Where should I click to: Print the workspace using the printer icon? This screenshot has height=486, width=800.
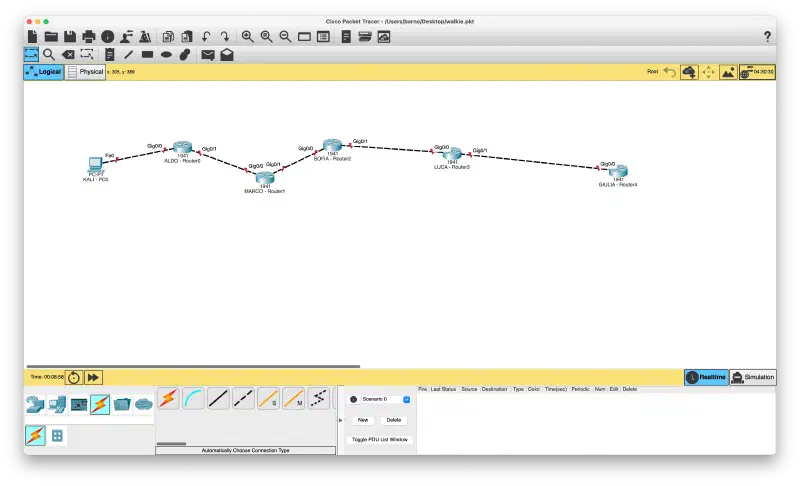click(x=89, y=36)
